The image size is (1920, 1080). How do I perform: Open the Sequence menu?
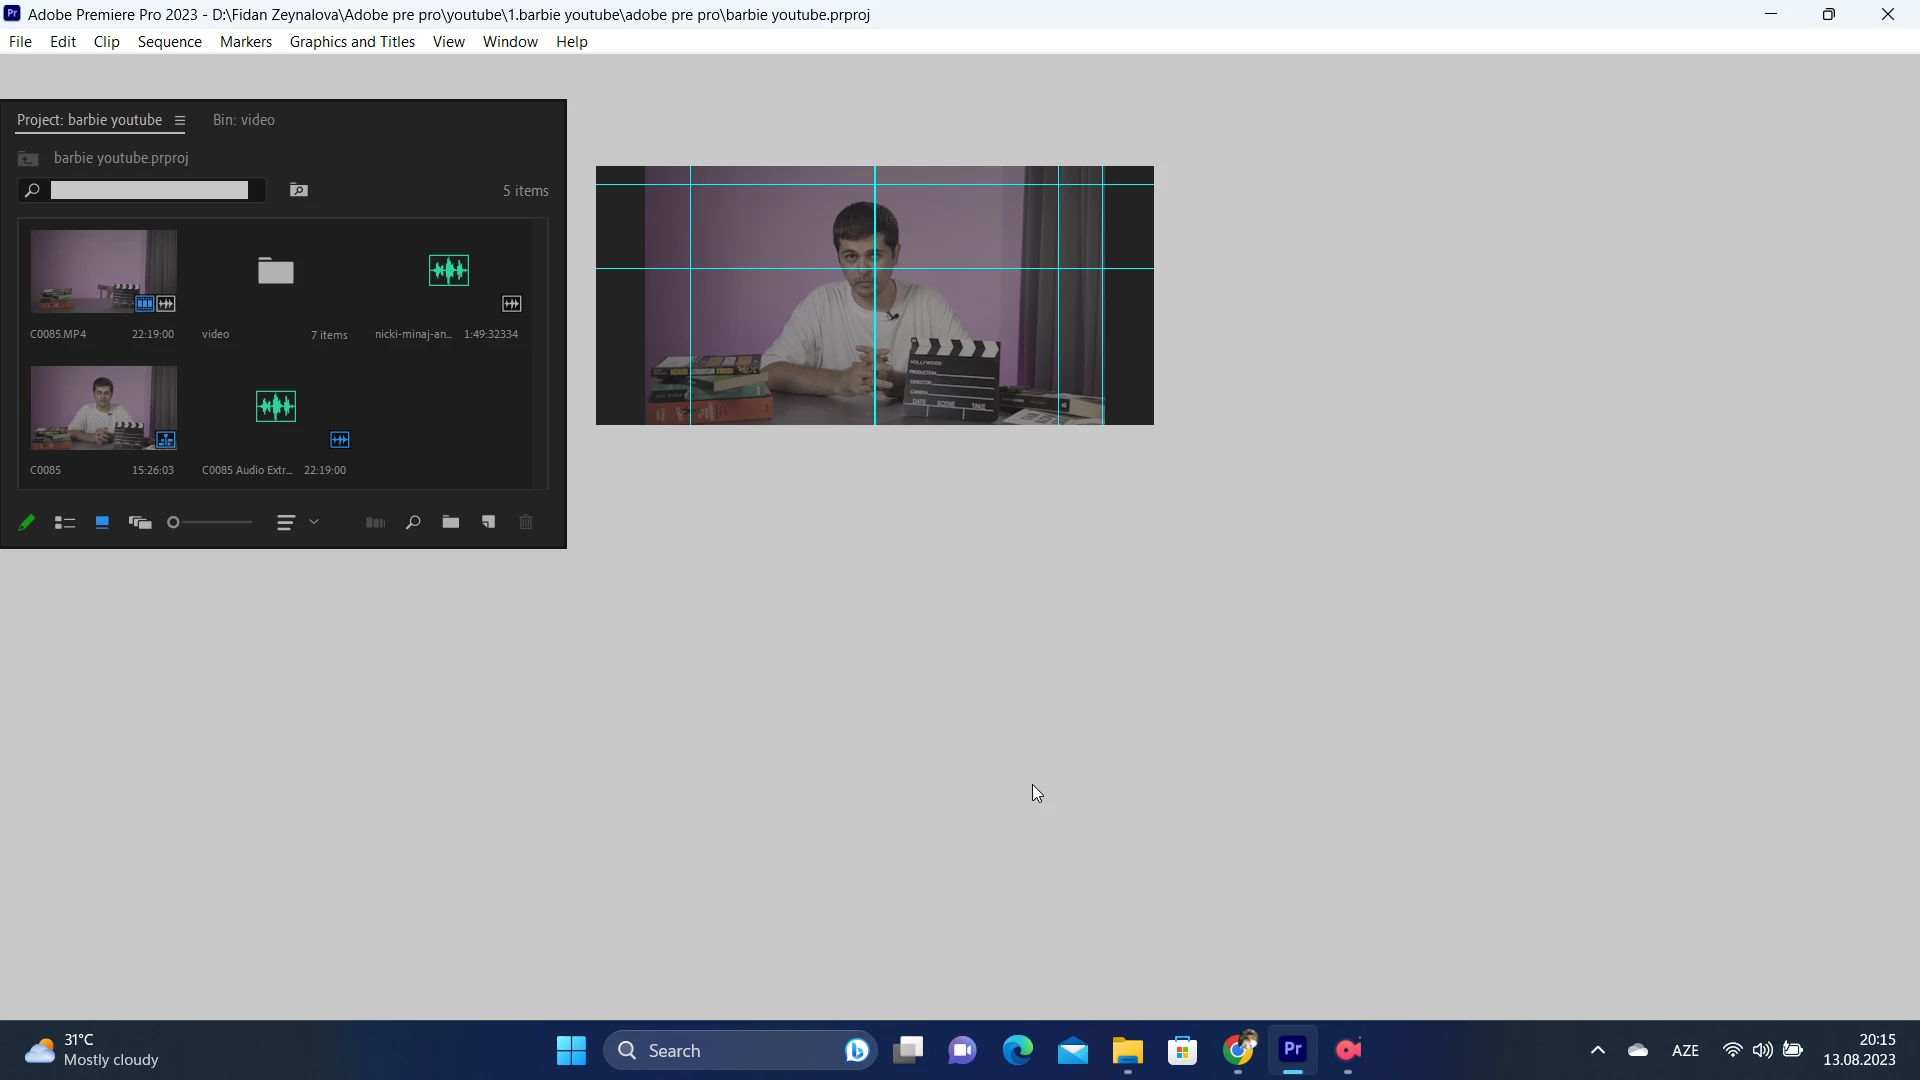pos(169,42)
